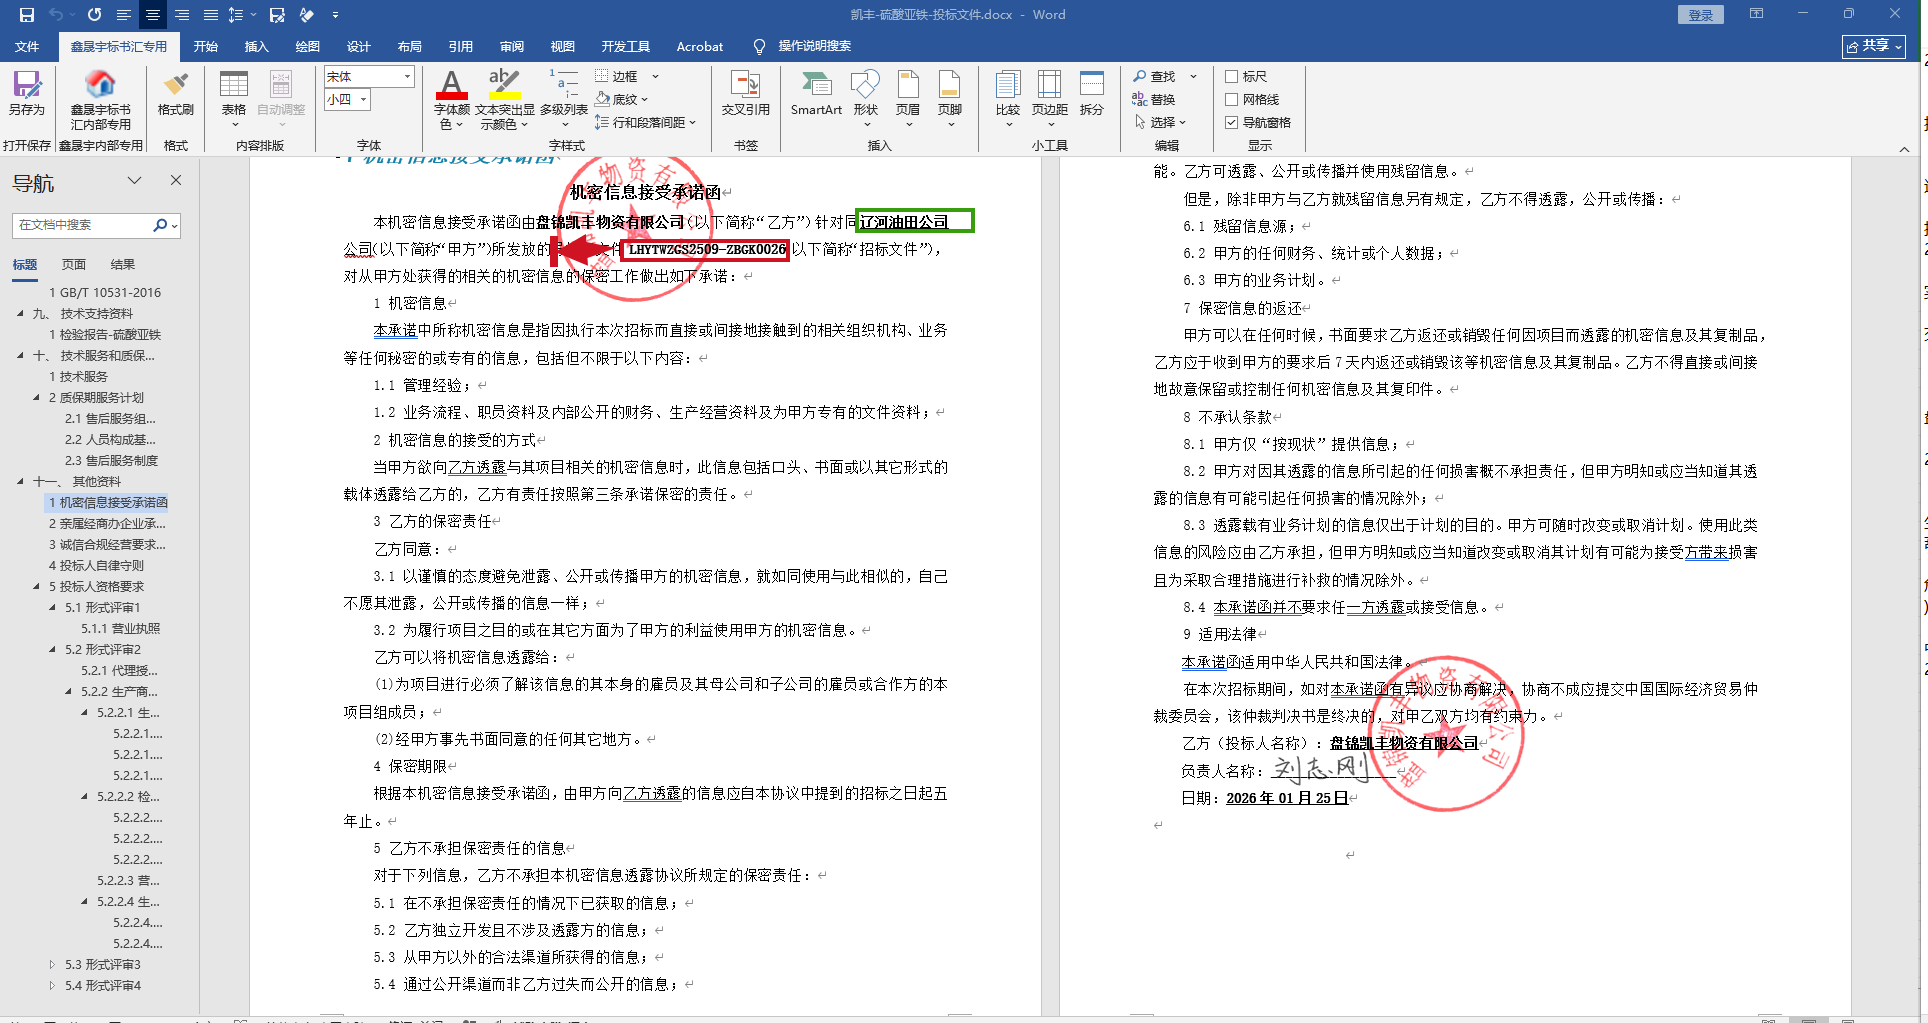Screen dimensions: 1928x1023
Task: Click 查找 find command
Action: (x=1154, y=76)
